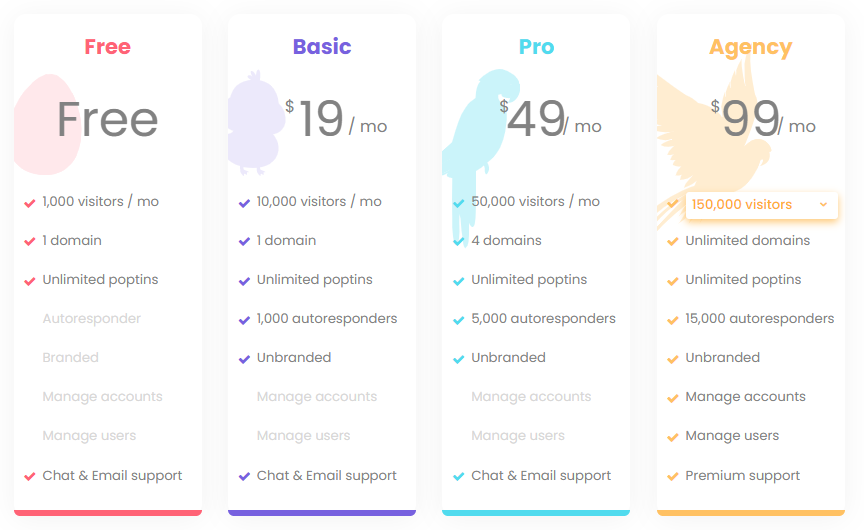Click the purple chick illustration in Basic plan
This screenshot has height=530, width=864.
[x=256, y=122]
